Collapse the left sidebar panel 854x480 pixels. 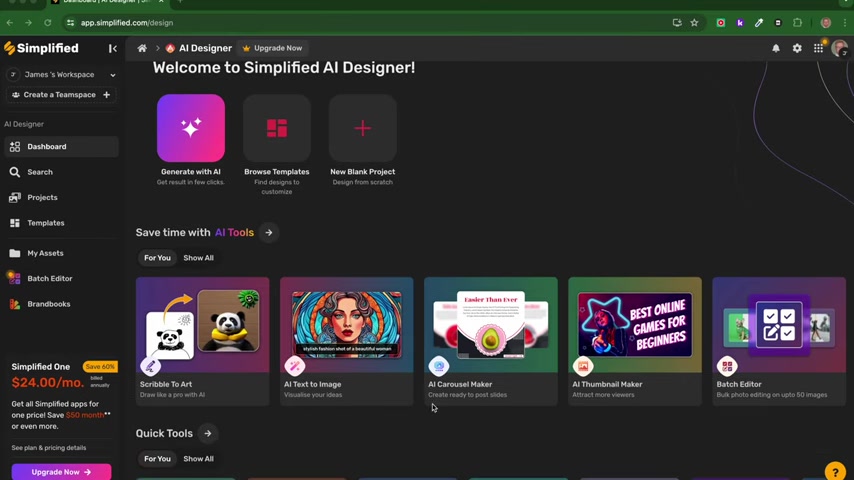113,48
